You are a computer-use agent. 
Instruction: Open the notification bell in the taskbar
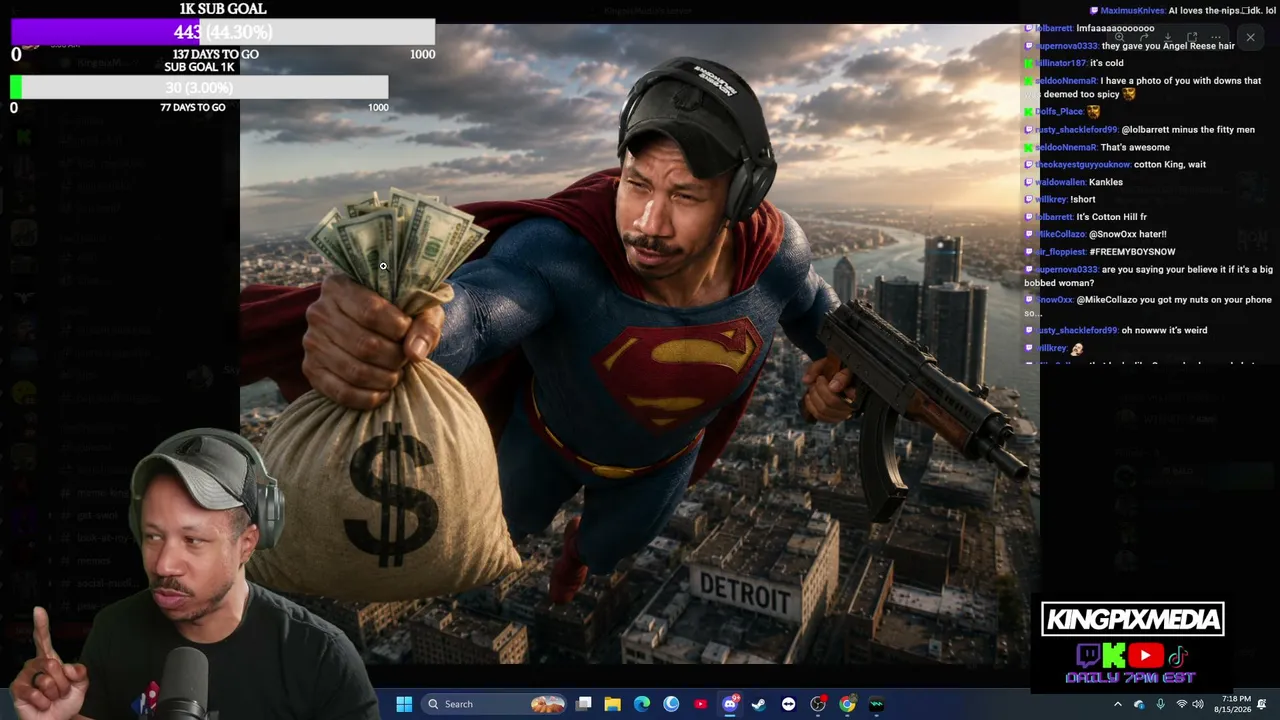point(1262,704)
